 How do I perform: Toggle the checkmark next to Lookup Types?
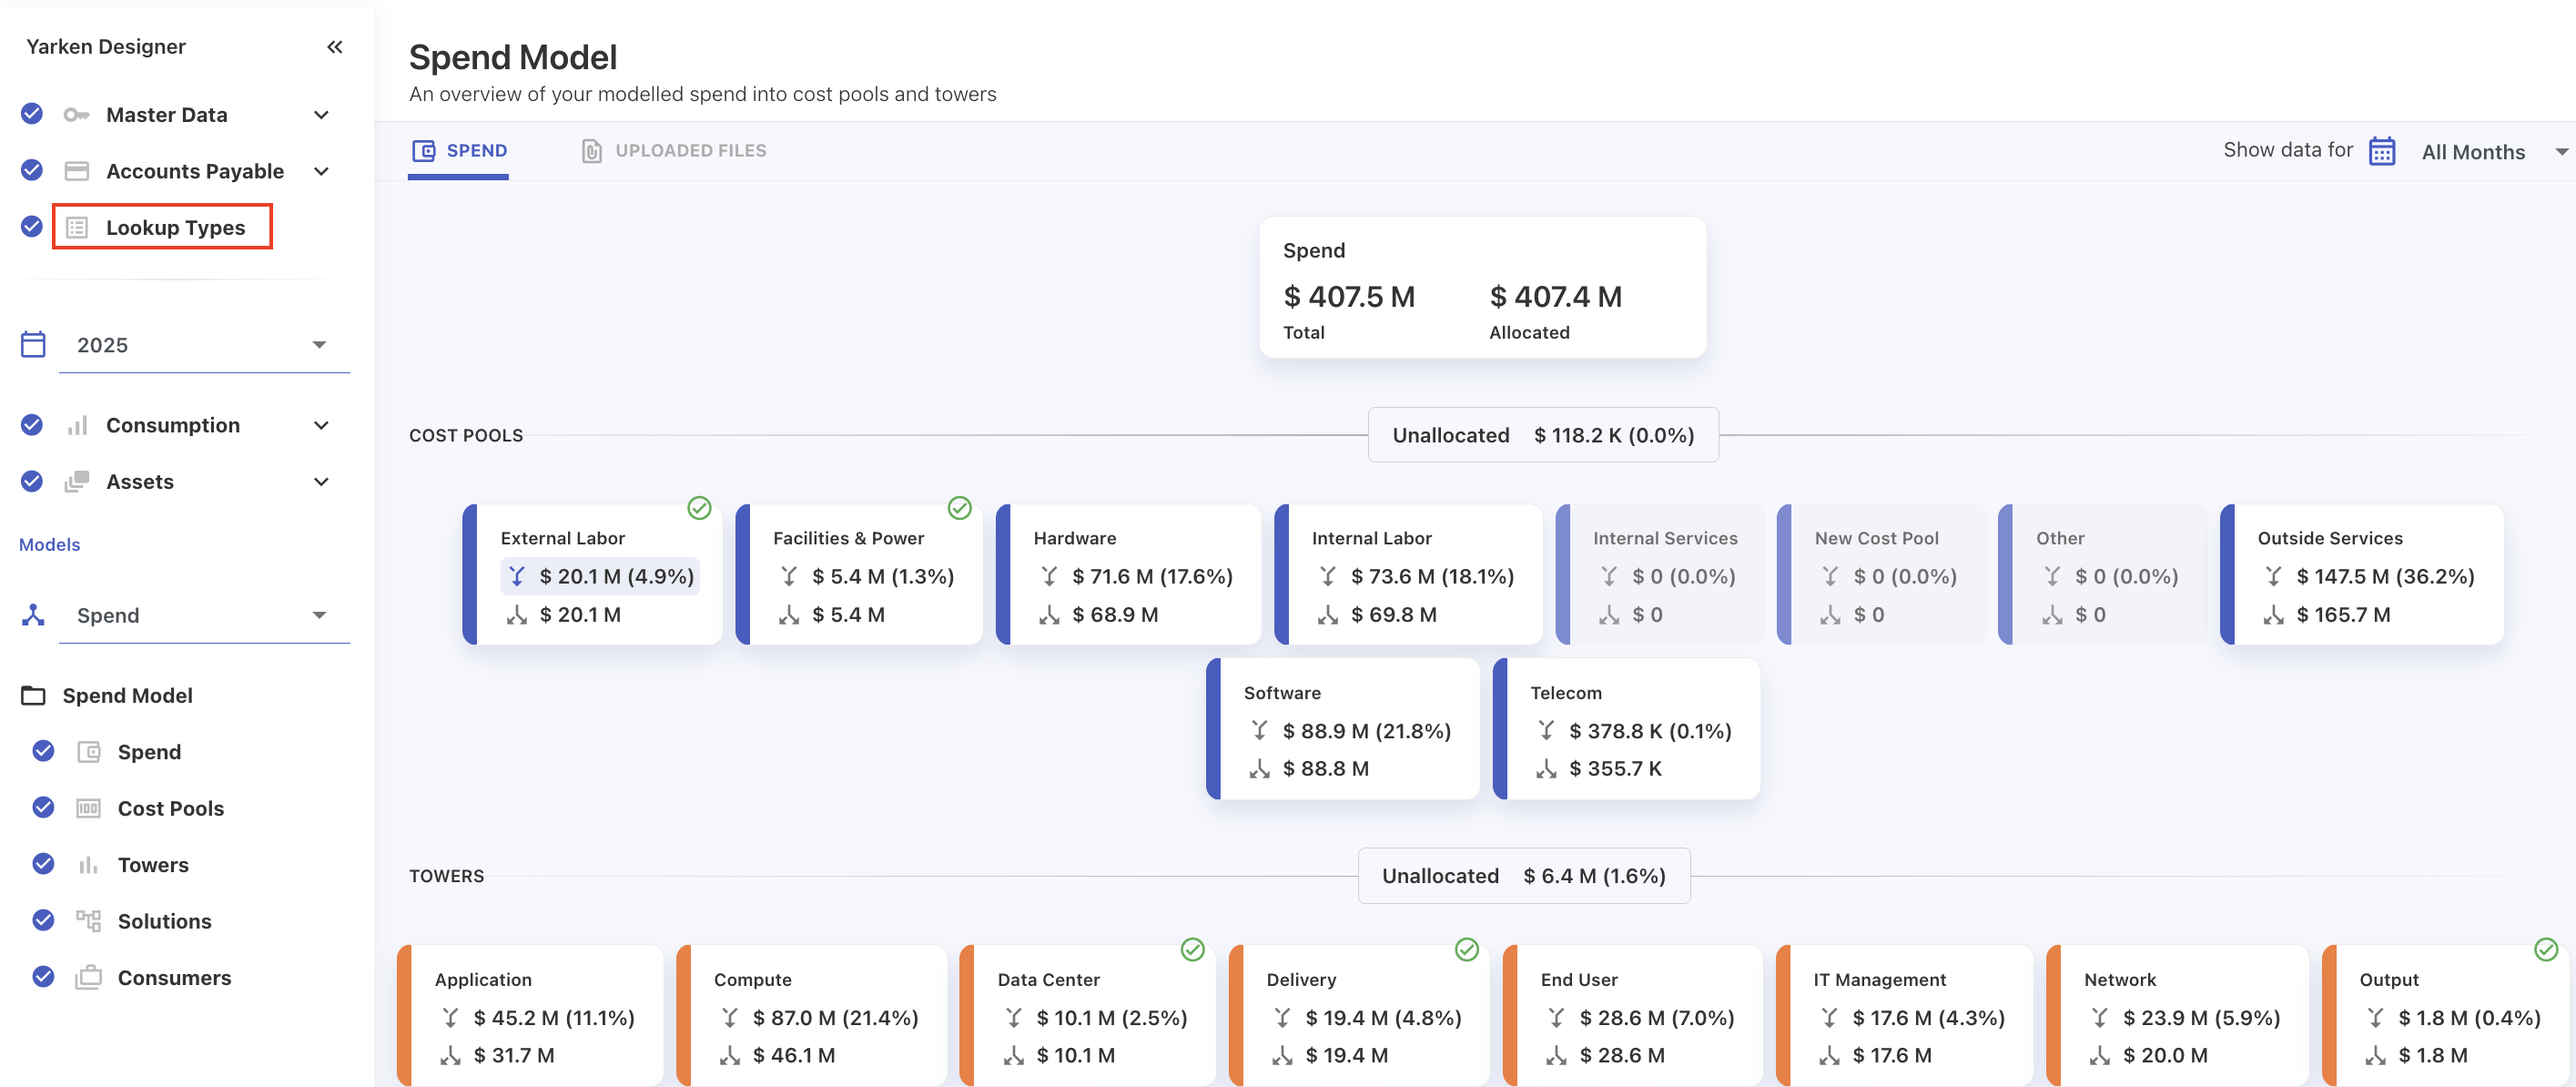(32, 227)
